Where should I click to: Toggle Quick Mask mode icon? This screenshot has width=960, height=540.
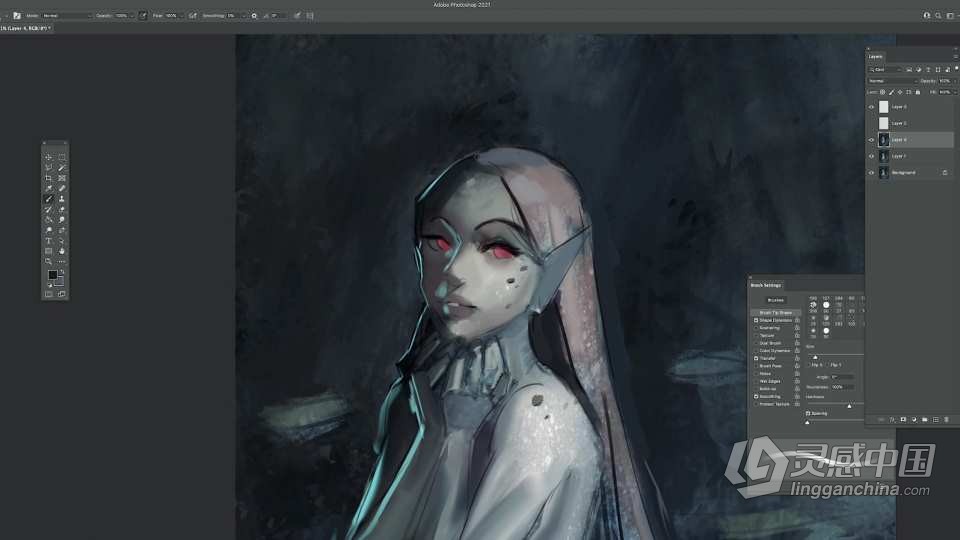(x=48, y=293)
